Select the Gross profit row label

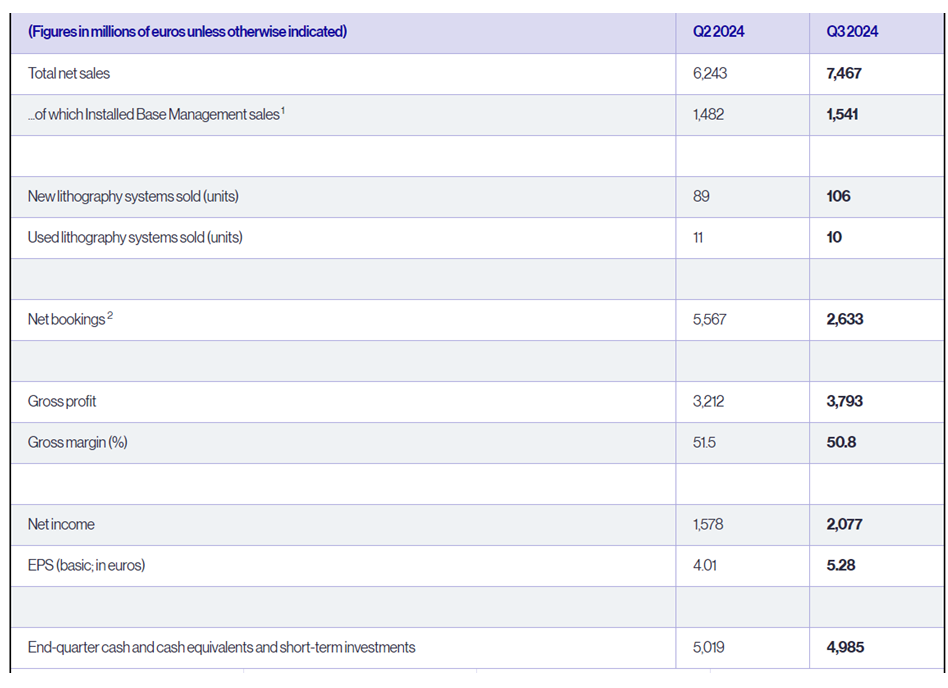tap(62, 401)
